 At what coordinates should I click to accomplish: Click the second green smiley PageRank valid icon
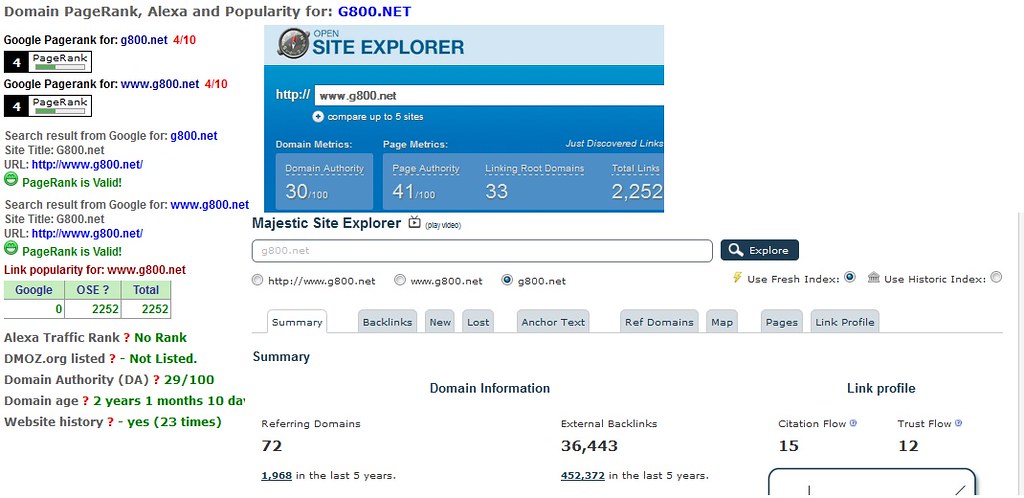tap(10, 248)
